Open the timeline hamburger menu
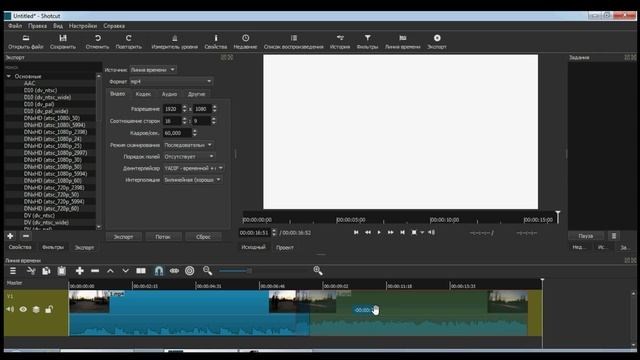 (13, 271)
